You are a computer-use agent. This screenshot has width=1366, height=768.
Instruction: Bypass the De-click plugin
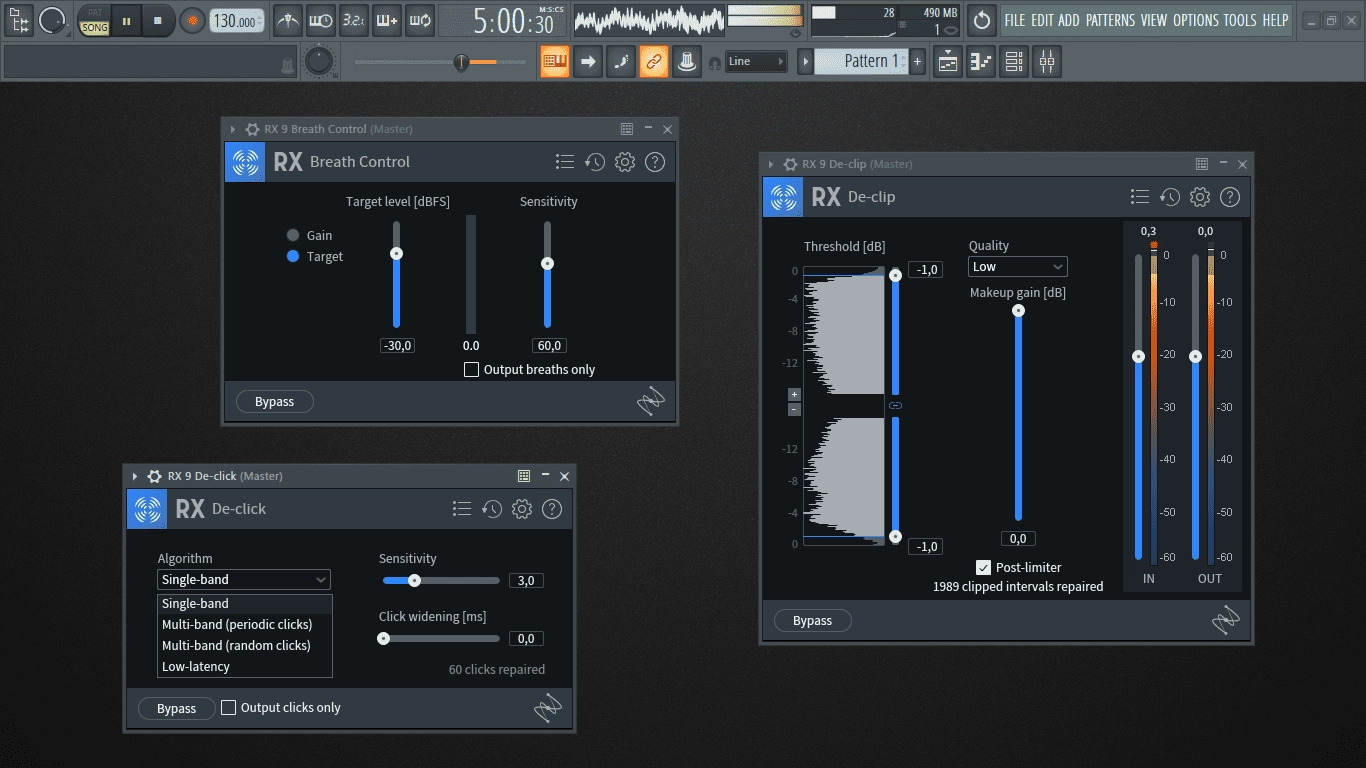pyautogui.click(x=177, y=708)
